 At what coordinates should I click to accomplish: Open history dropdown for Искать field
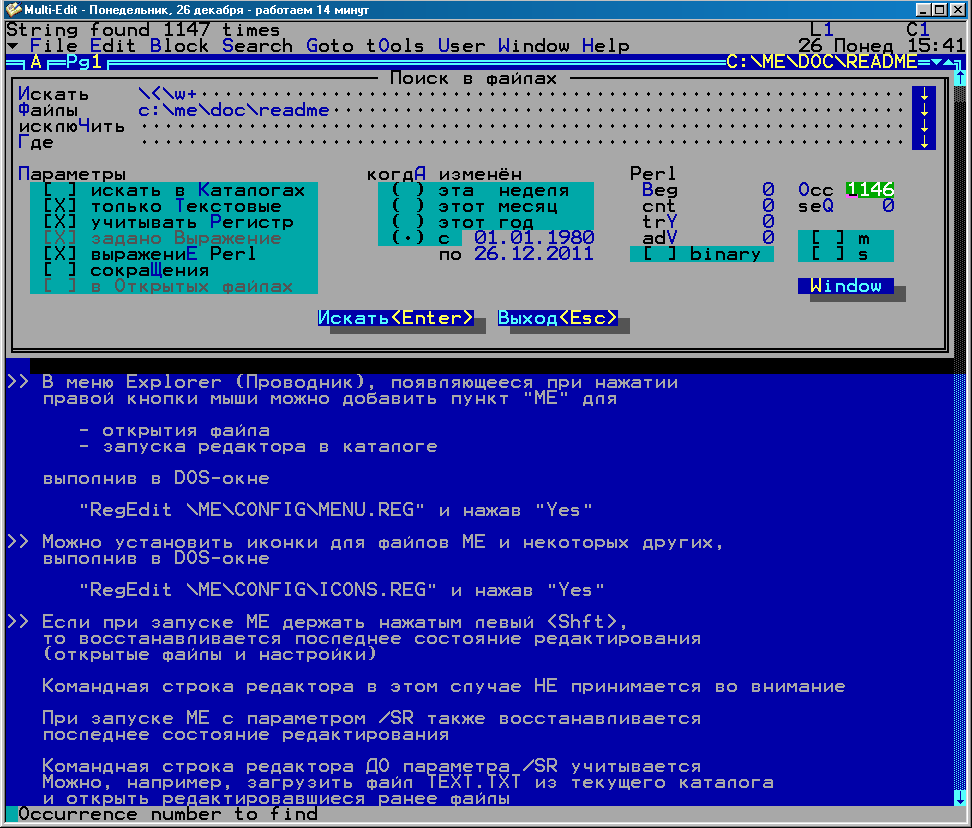924,94
